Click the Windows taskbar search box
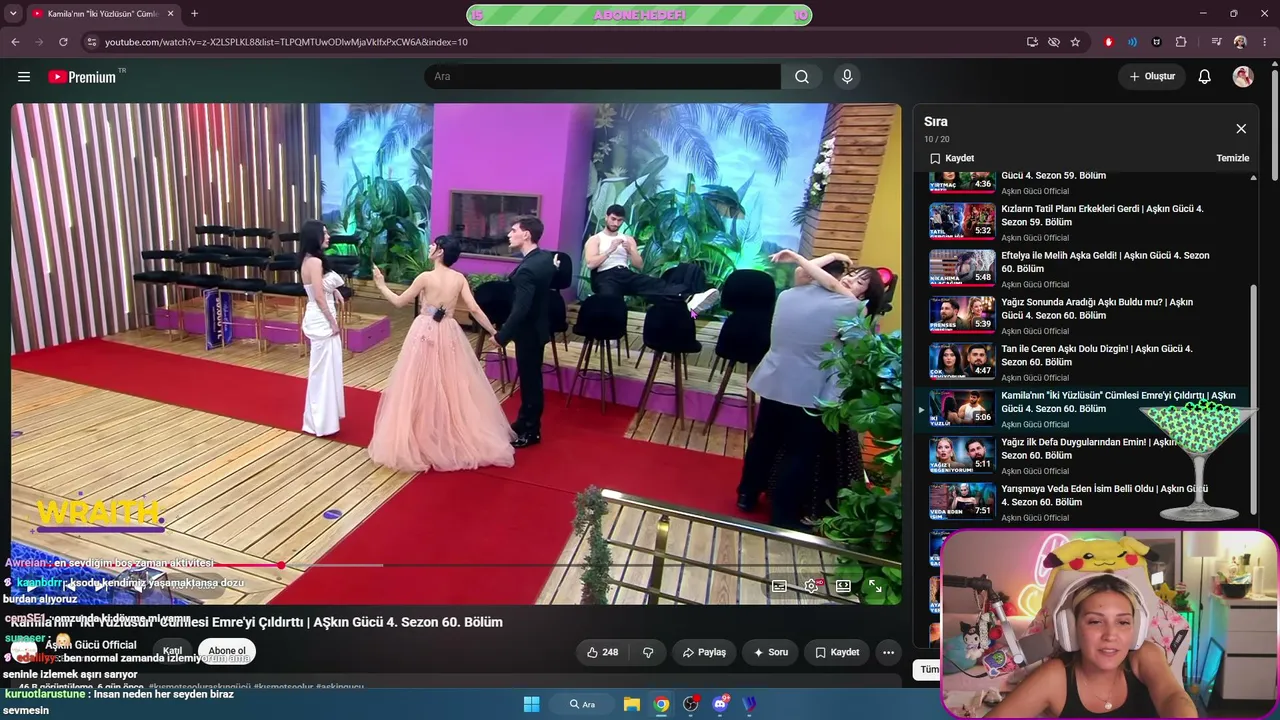The image size is (1280, 720). (x=582, y=704)
